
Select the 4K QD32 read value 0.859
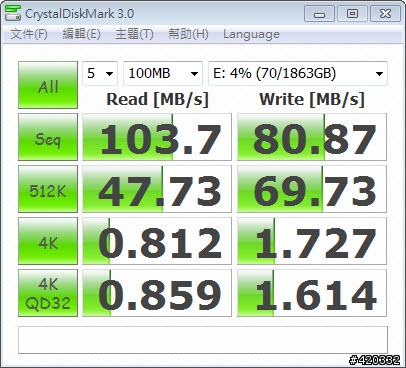click(157, 293)
